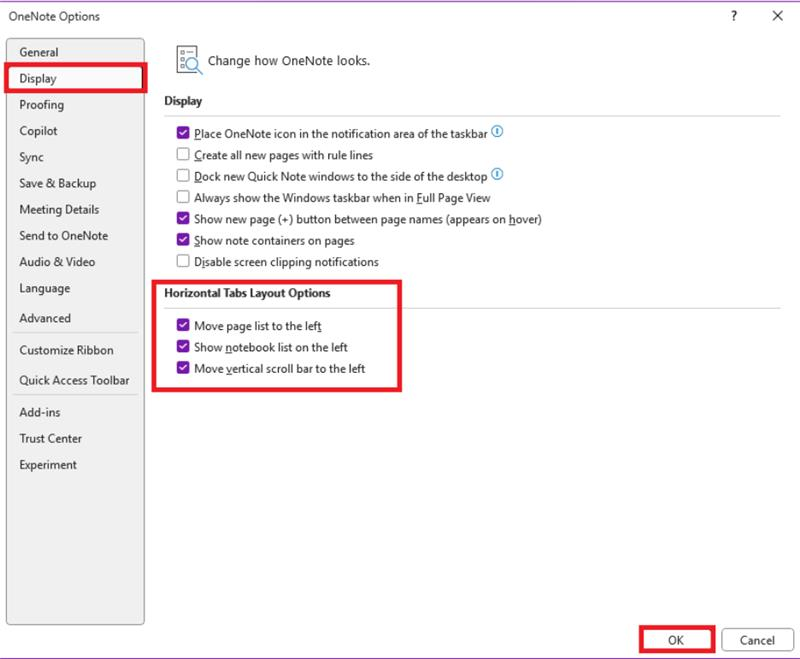This screenshot has width=800, height=659.
Task: Click the display magnifier icon next to heading
Action: (x=189, y=60)
